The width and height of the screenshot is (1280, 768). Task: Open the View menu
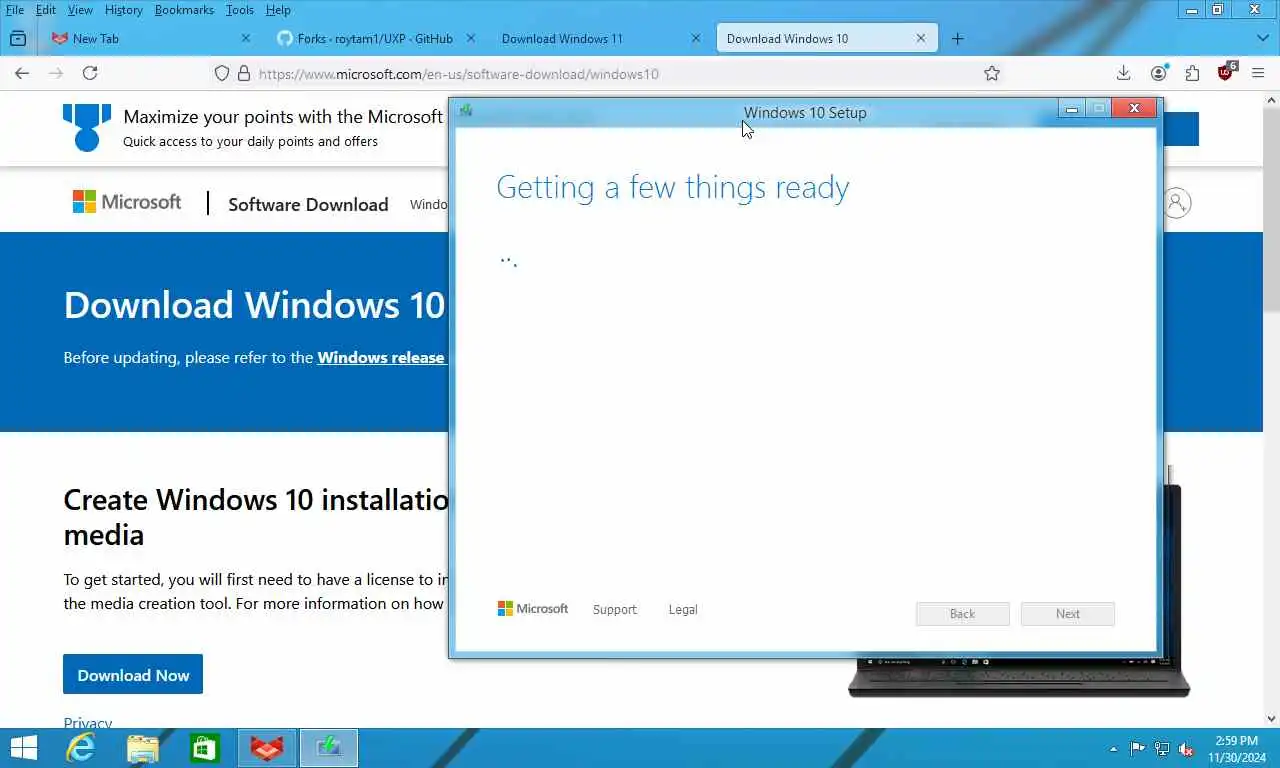80,10
